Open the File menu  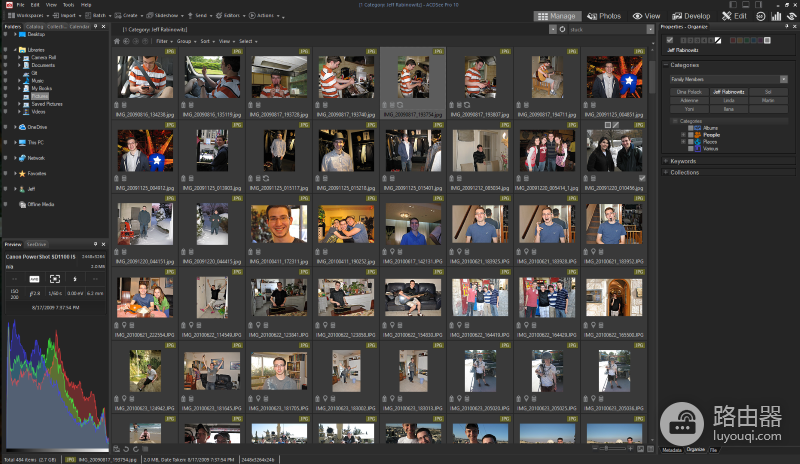pos(21,5)
